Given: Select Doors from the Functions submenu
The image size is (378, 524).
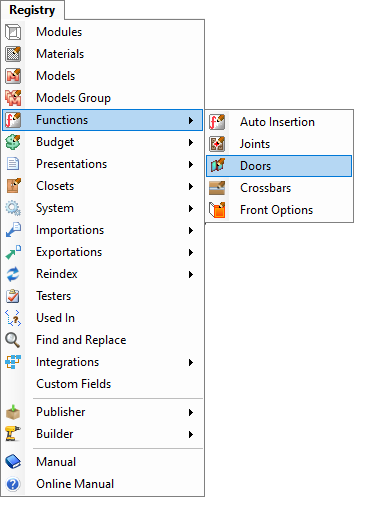Looking at the screenshot, I should point(279,166).
